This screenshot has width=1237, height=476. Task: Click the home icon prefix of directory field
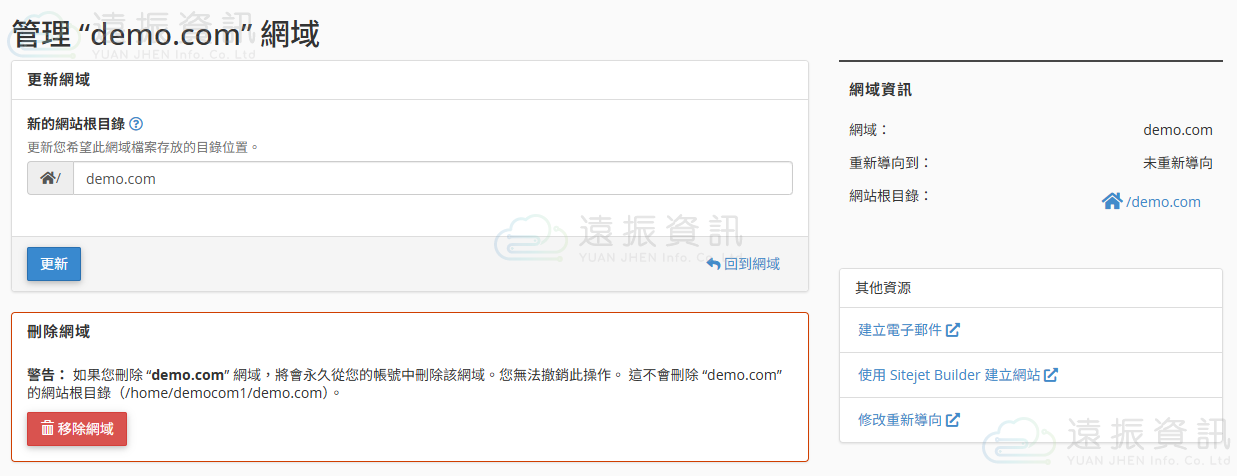tap(48, 179)
